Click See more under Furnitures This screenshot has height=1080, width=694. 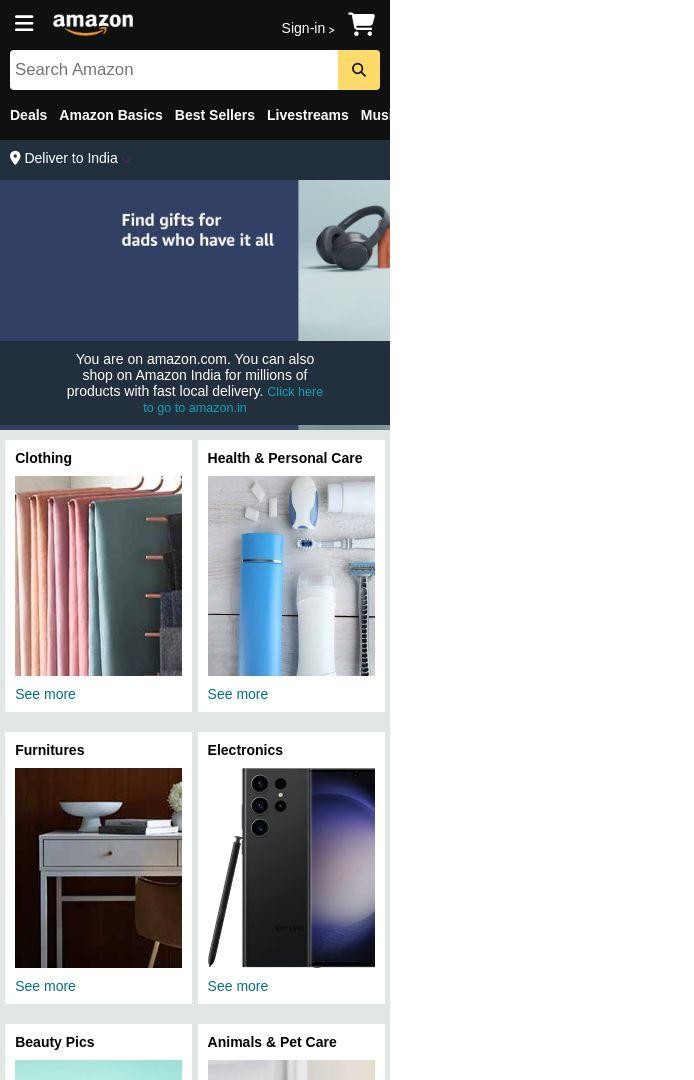45,986
